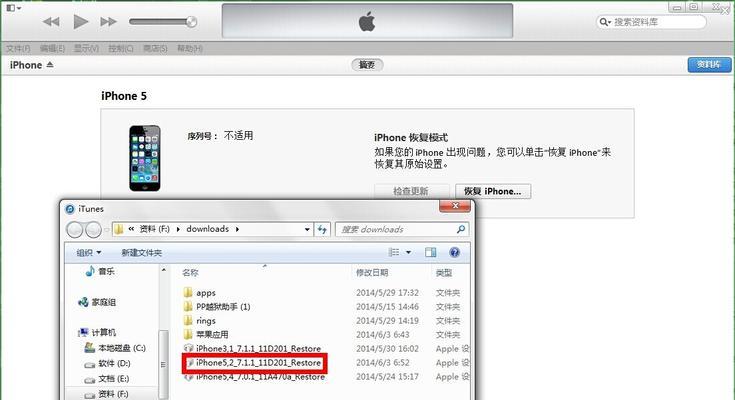Select the rings folder
This screenshot has width=735, height=400.
[x=206, y=321]
